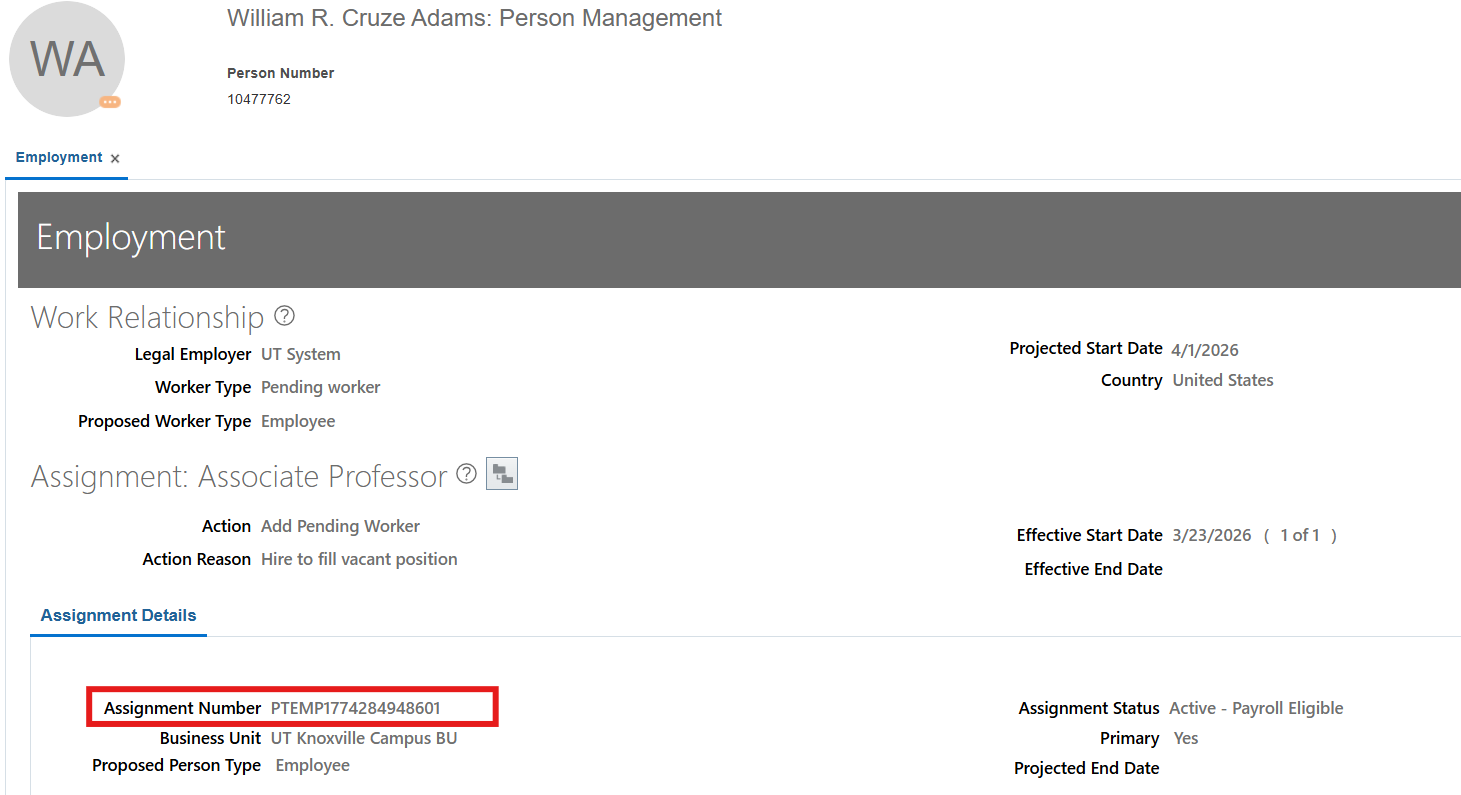Click the Employment section header

pos(740,240)
